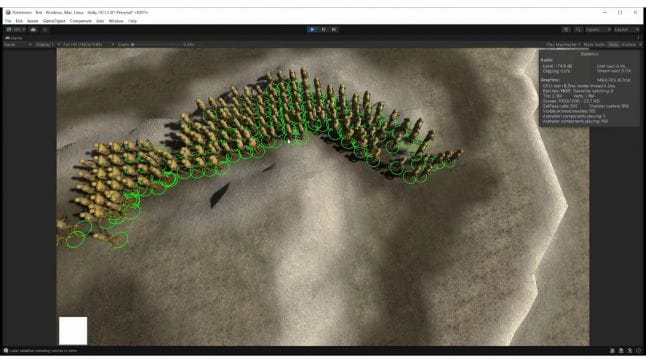Click the version control icon beside cloud
Viewport: 646px width, 363px height.
tap(45, 29)
